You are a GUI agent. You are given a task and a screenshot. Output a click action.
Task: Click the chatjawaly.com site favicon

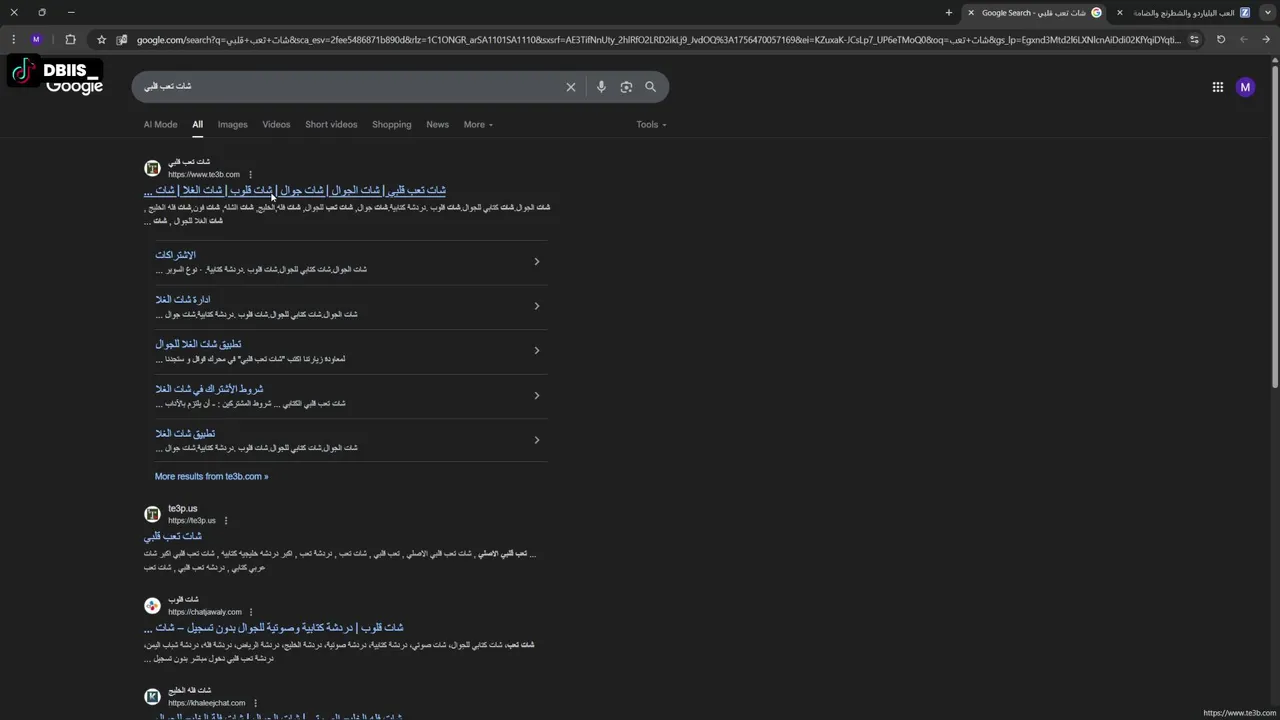point(152,605)
